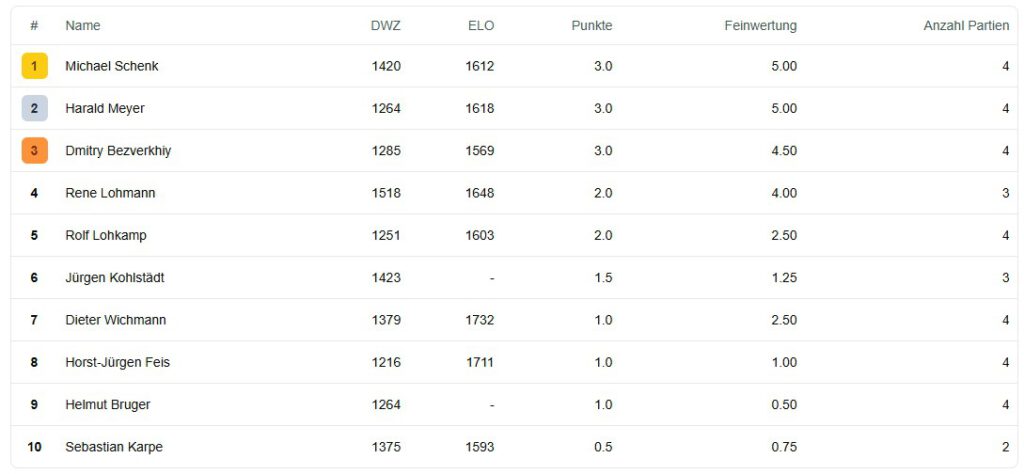The image size is (1024, 474).
Task: Click on Rene Lohmann's name
Action: (x=110, y=193)
